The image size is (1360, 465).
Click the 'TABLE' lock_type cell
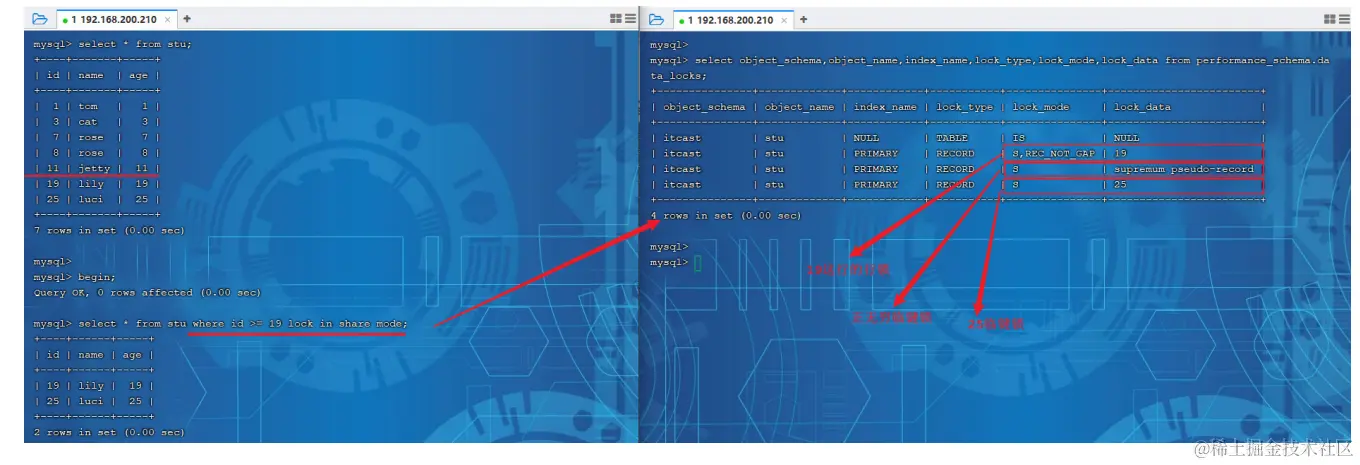tap(953, 138)
